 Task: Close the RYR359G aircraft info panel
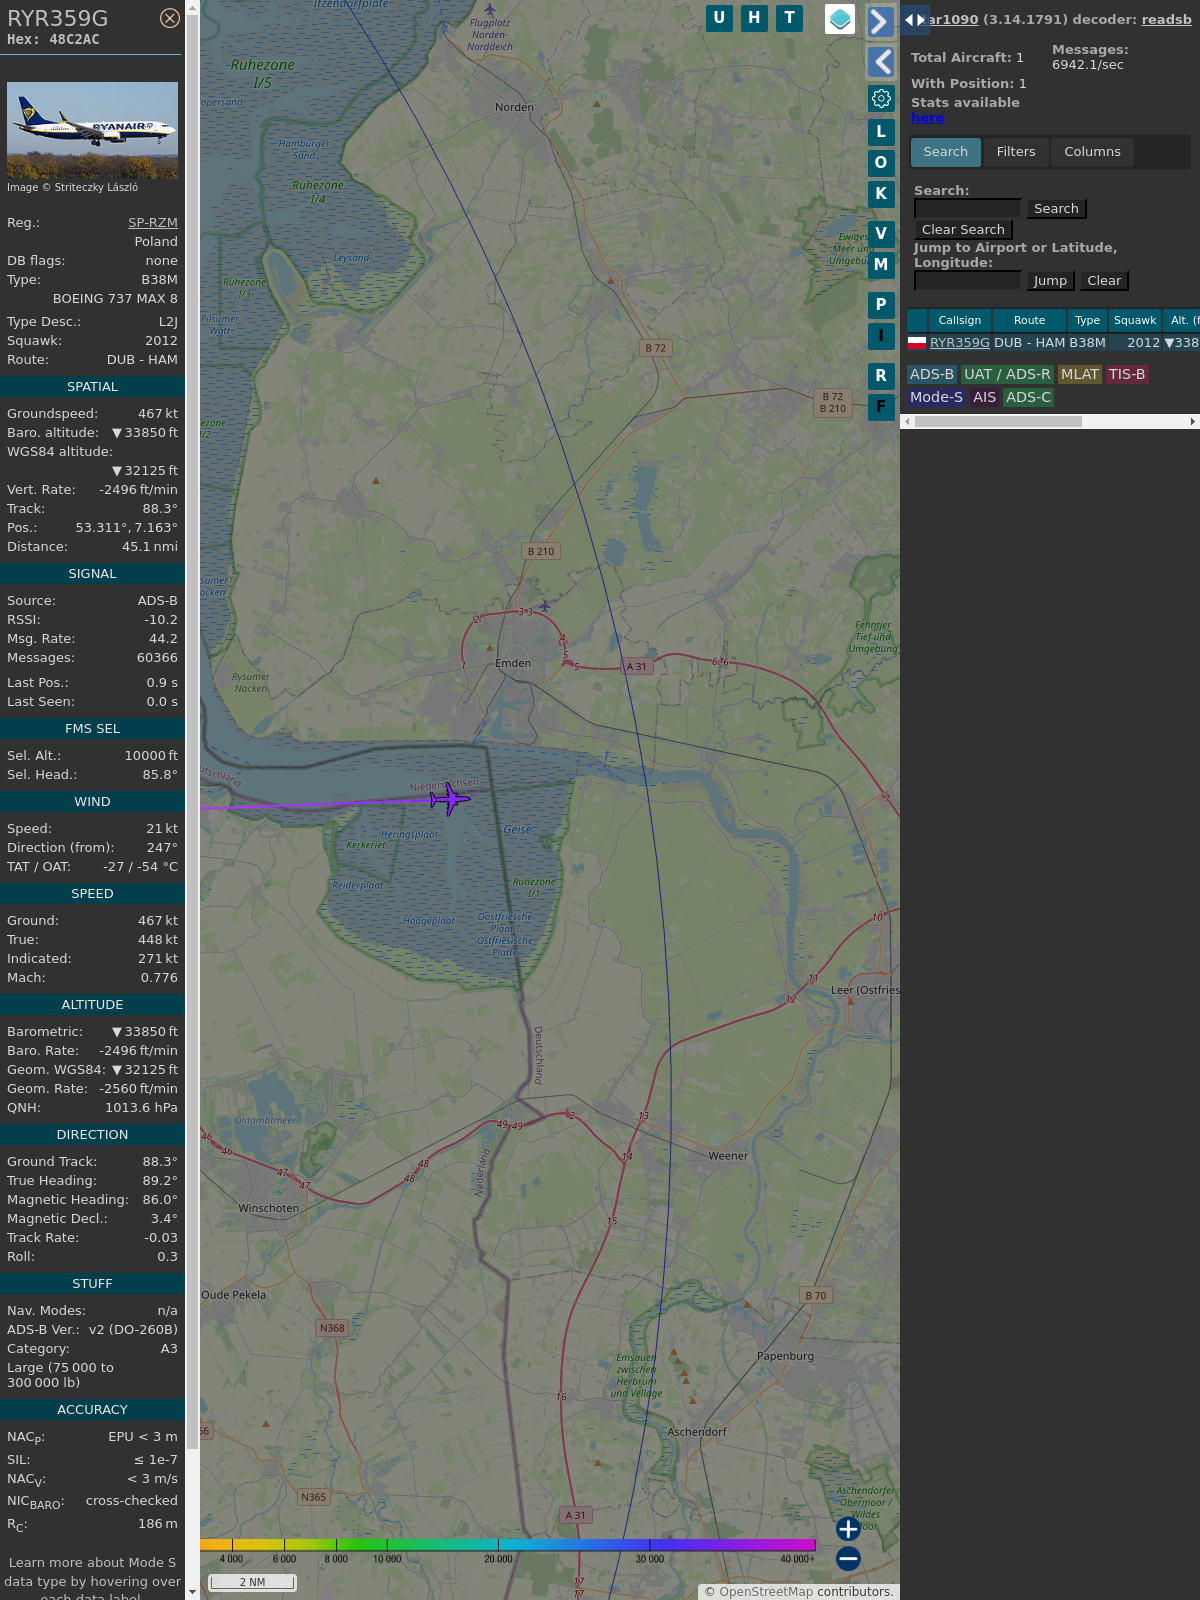170,18
